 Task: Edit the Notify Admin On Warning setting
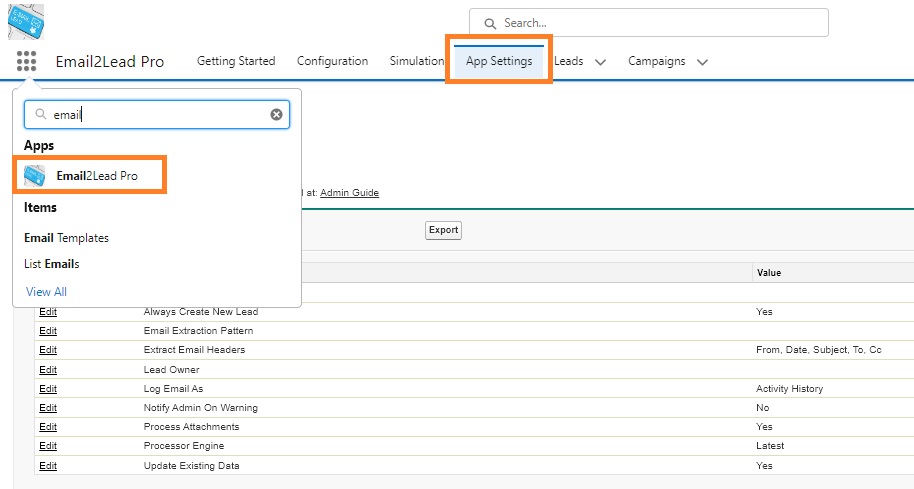point(48,408)
